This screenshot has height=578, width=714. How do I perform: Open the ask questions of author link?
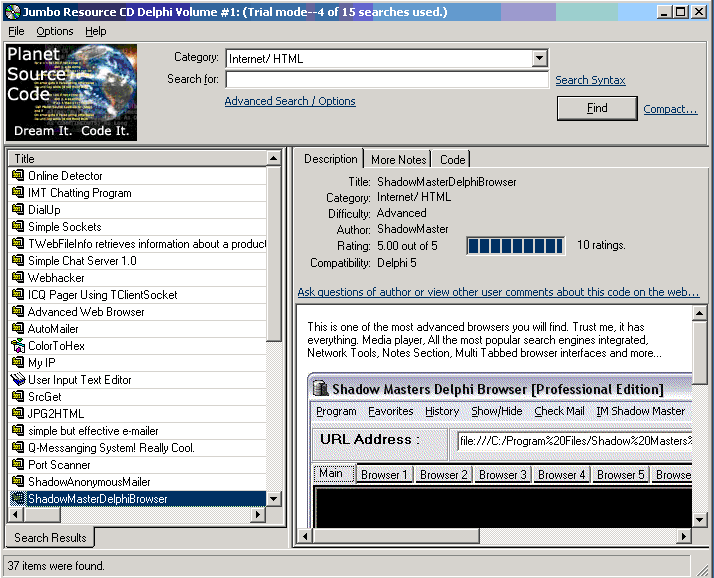[x=498, y=292]
